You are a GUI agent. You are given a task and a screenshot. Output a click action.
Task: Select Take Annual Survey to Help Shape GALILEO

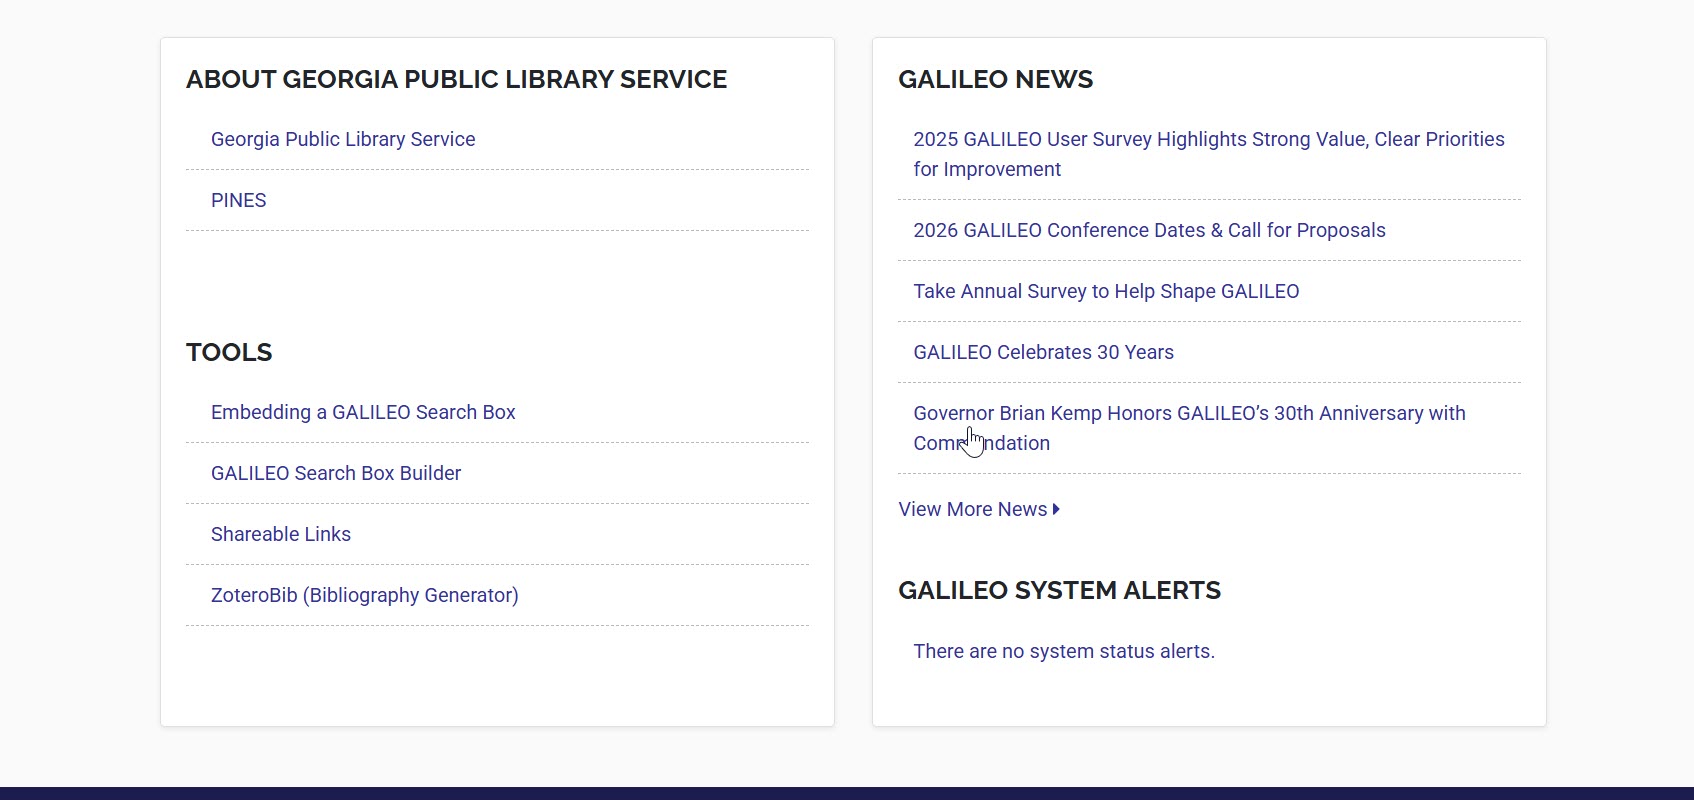click(1105, 292)
